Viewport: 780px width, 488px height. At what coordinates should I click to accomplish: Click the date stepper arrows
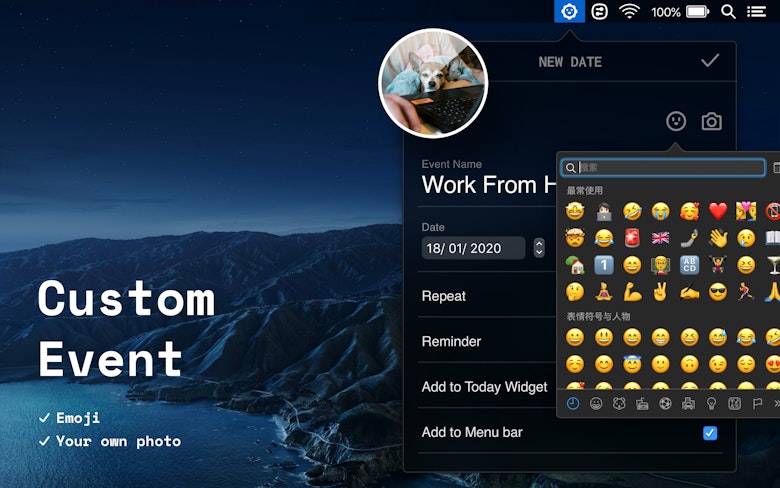click(x=539, y=248)
